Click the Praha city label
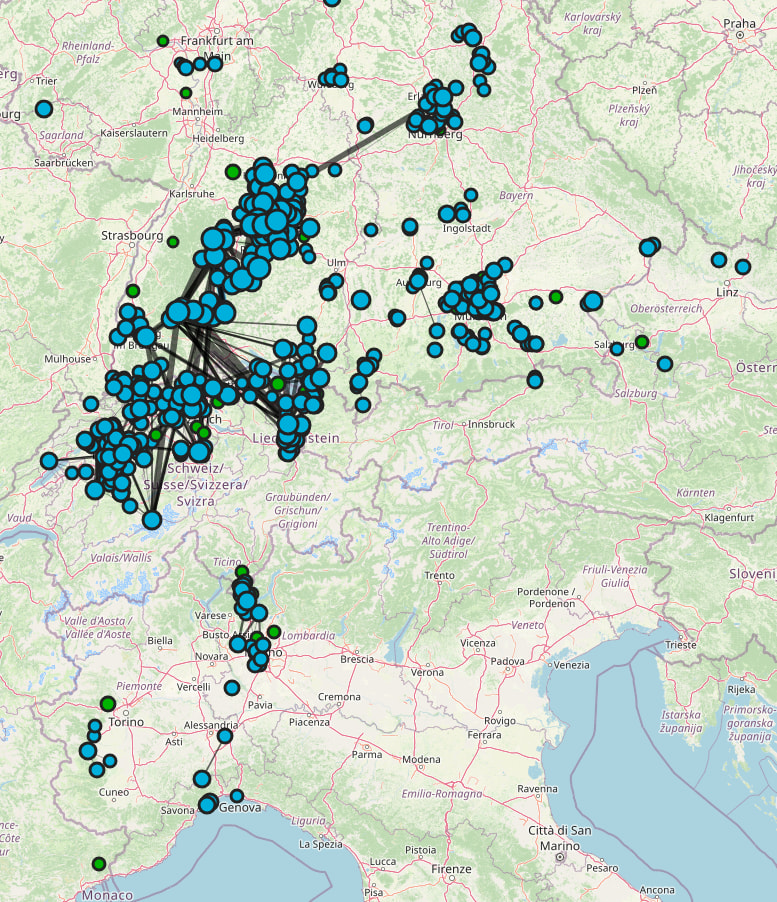The image size is (777, 902). [x=740, y=23]
